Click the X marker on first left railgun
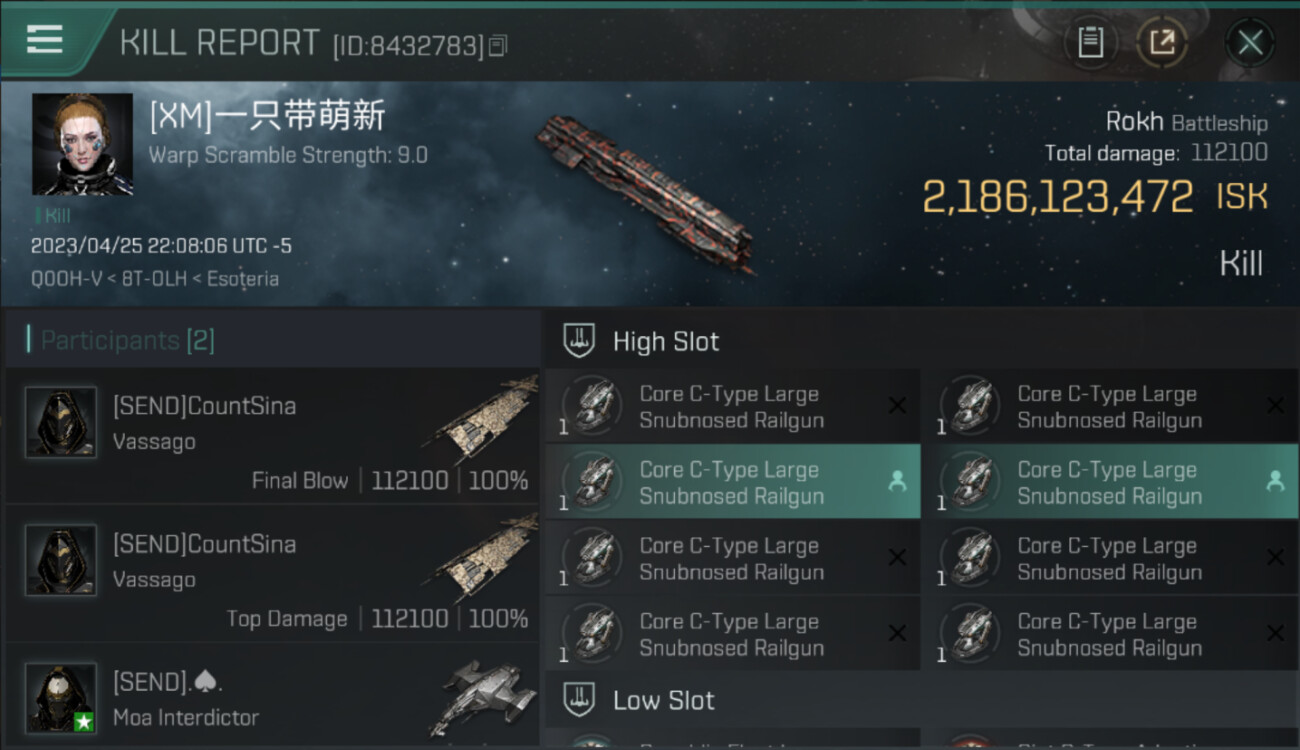This screenshot has height=750, width=1300. [897, 406]
